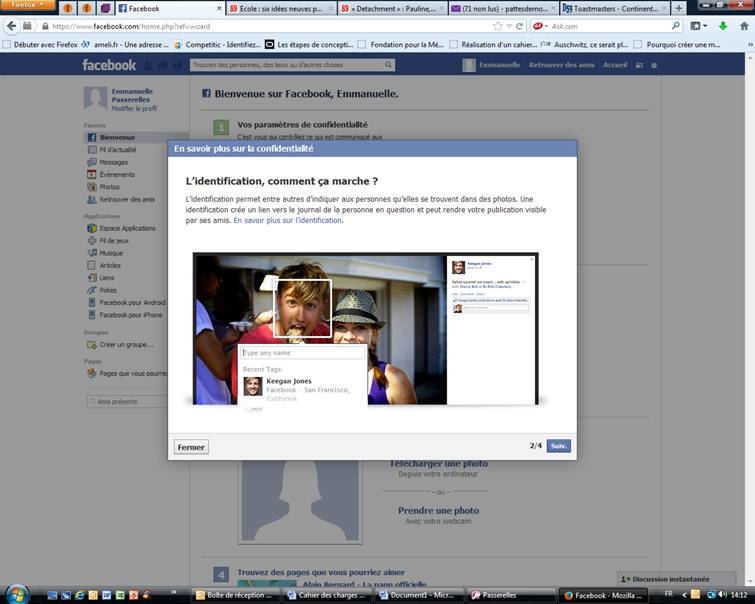Open the 'Discussion instantanée' chat bar
Screen dimensions: 755x604
(676, 579)
